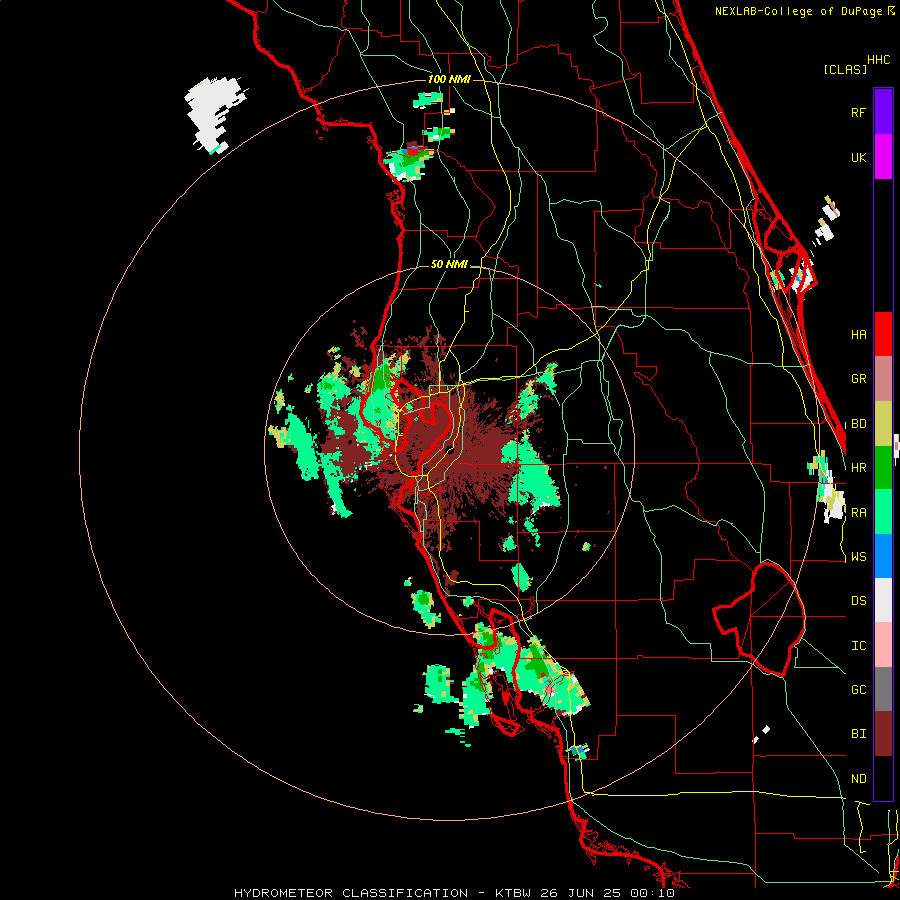
Task: Click the RA legend label
Action: pos(858,513)
